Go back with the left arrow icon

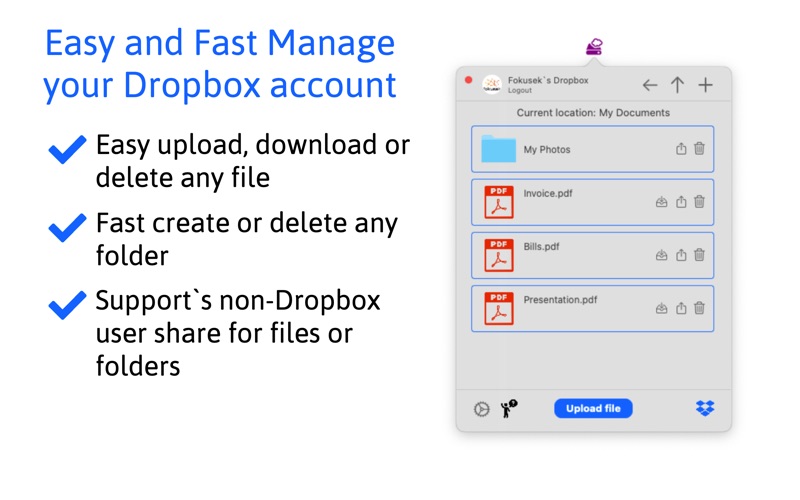pos(649,85)
